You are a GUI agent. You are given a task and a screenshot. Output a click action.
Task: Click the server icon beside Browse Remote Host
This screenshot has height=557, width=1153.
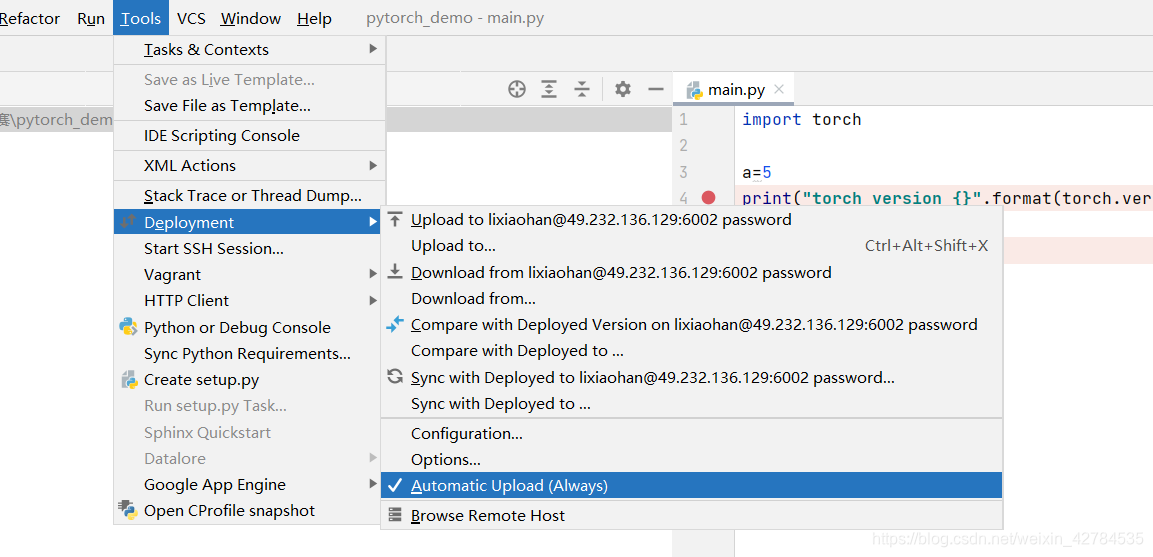click(396, 515)
